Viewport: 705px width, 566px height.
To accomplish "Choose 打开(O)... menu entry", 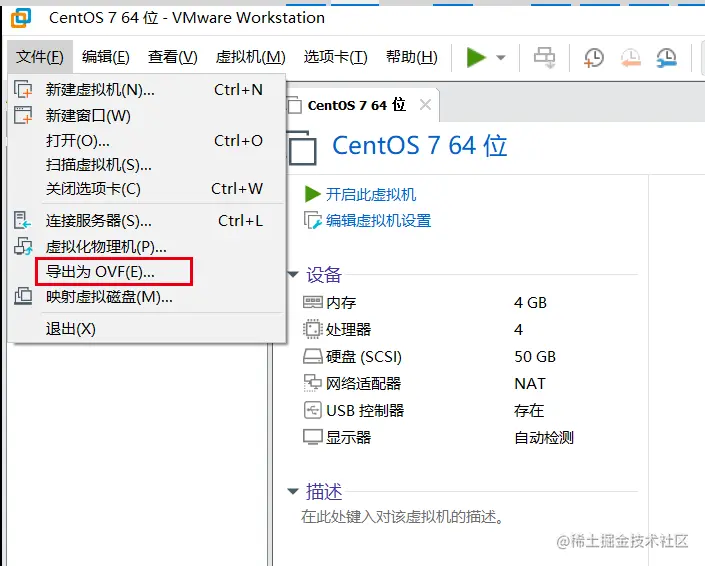I will 147,141.
